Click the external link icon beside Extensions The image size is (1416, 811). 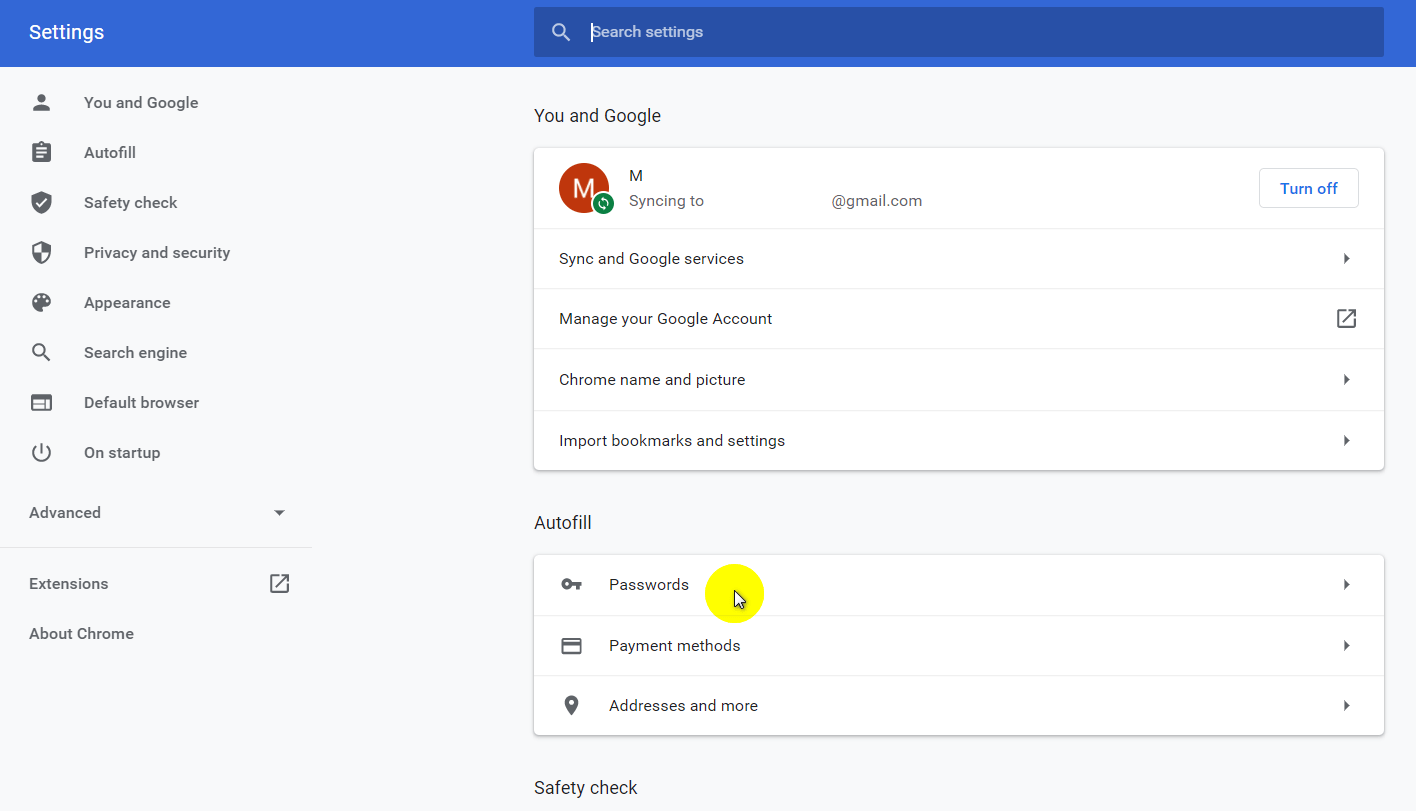279,583
